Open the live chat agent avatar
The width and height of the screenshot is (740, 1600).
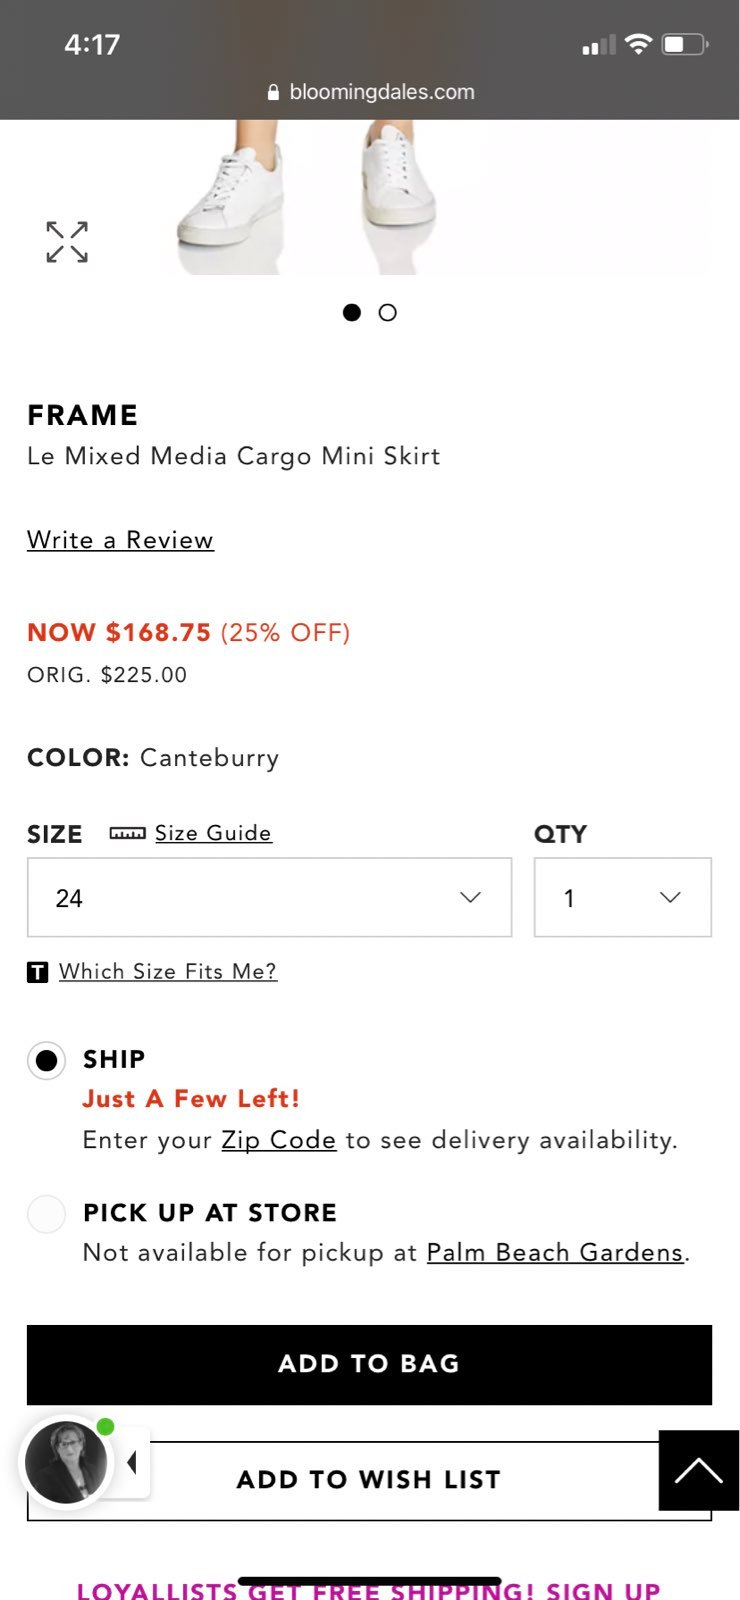click(66, 1462)
